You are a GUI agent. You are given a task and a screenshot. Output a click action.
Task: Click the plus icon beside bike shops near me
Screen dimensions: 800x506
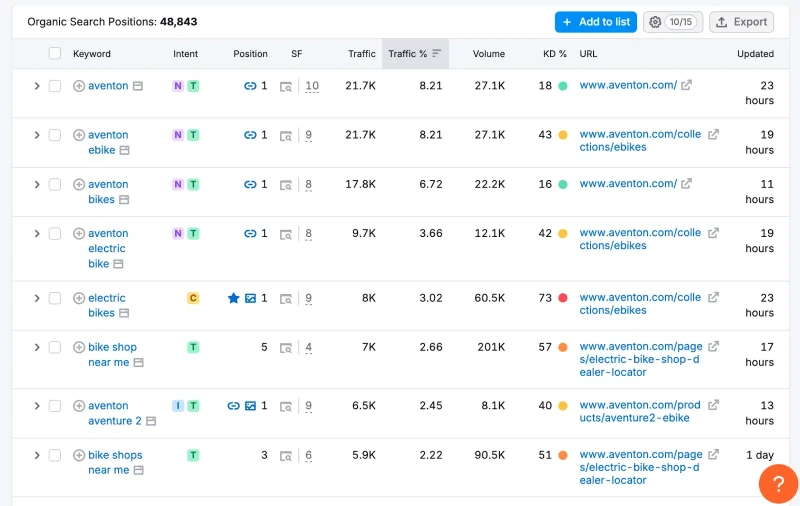coord(79,456)
